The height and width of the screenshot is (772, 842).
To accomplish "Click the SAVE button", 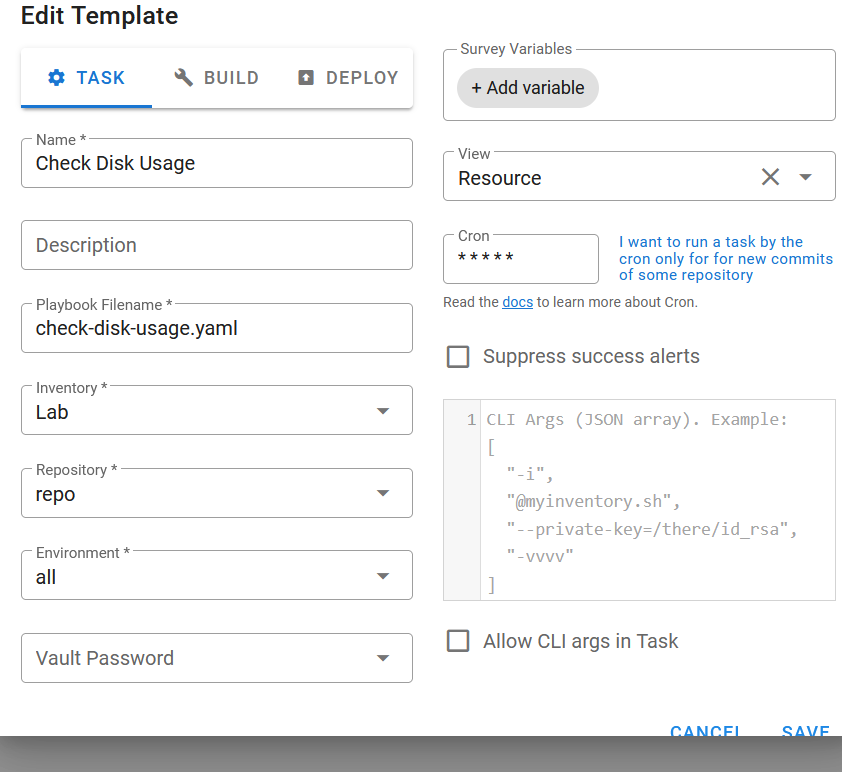I will 805,730.
